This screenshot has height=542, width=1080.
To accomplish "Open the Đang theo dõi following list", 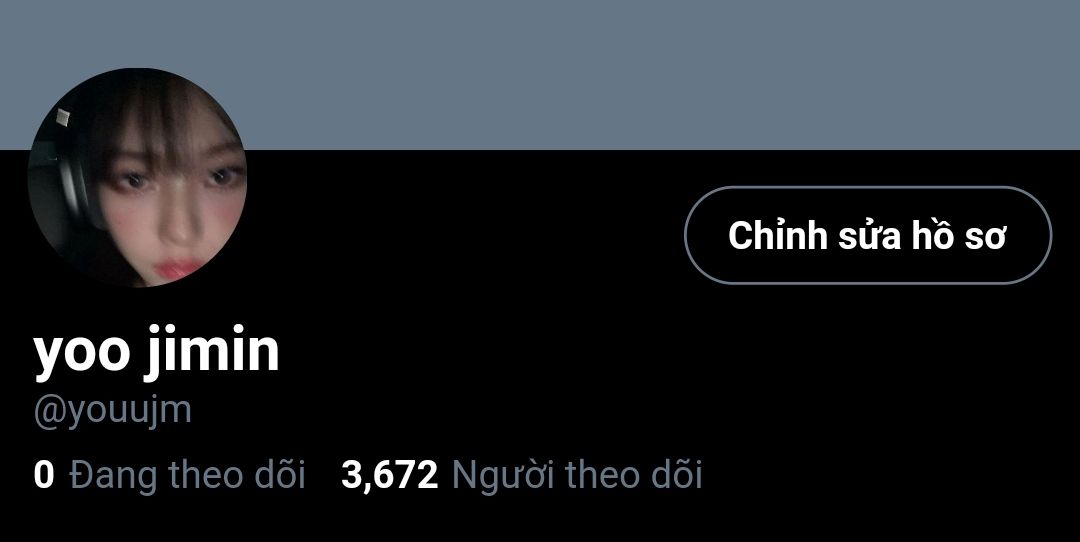I will tap(169, 476).
